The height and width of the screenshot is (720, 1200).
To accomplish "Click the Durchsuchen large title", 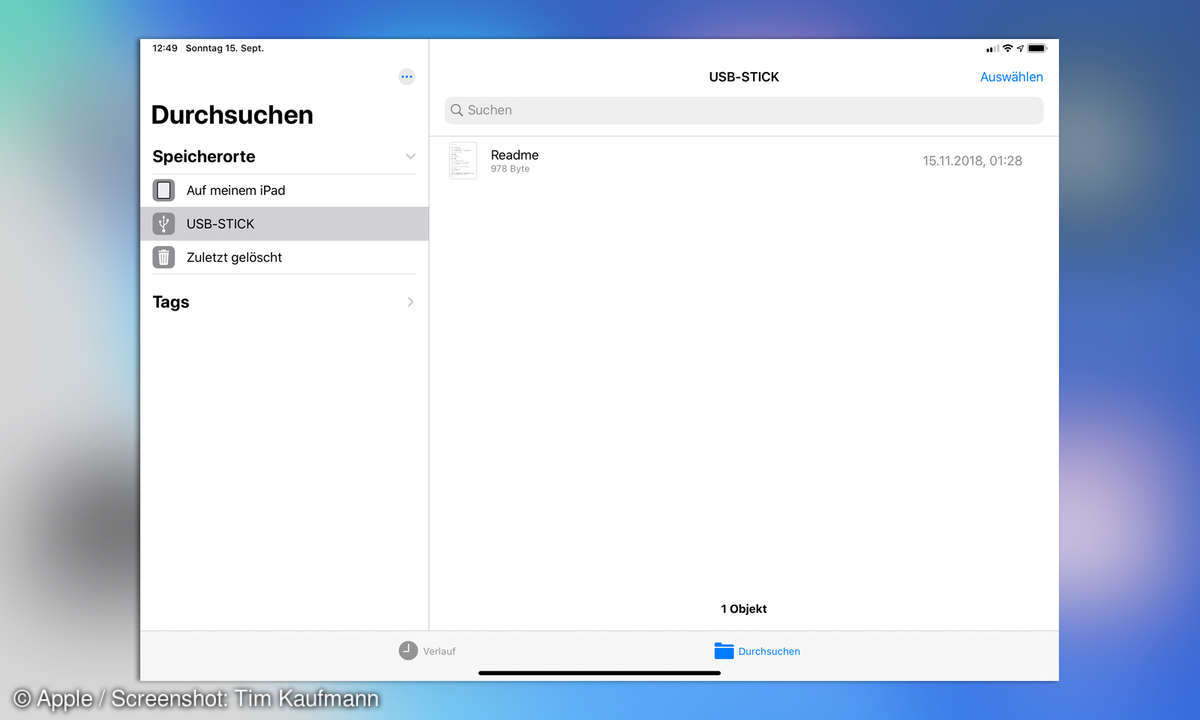I will [232, 115].
